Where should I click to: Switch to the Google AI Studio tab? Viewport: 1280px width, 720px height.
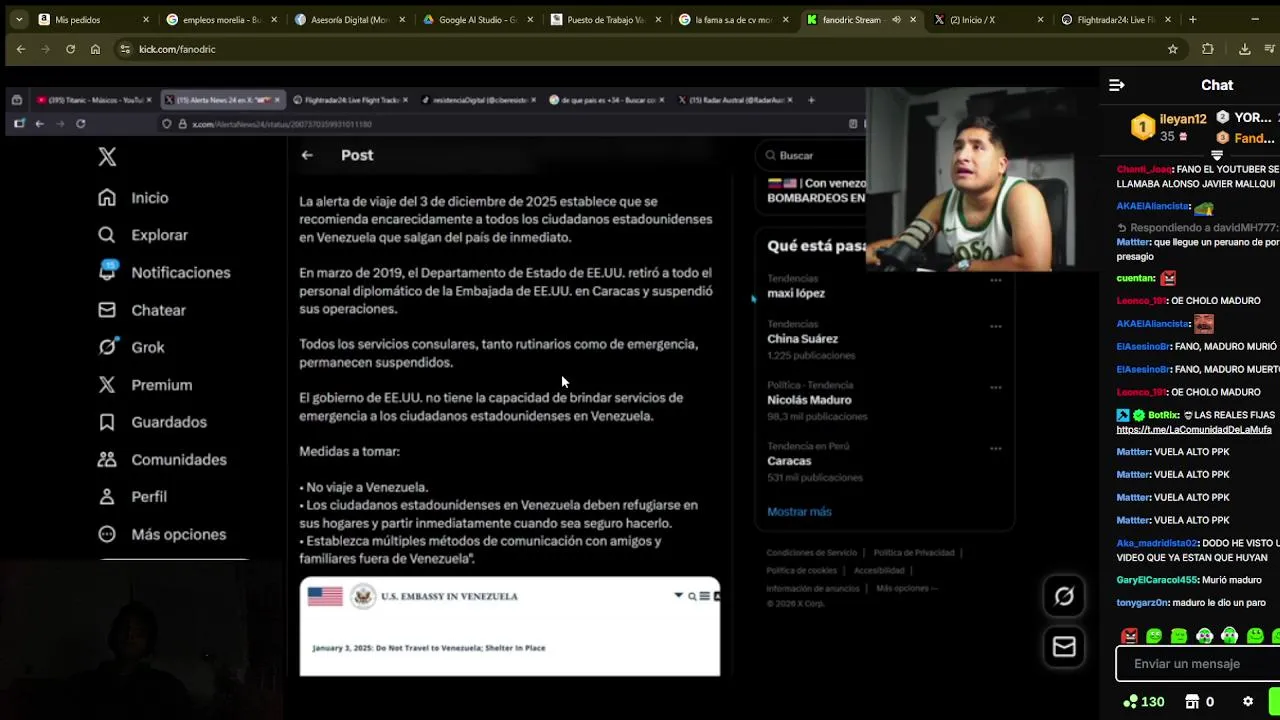click(477, 19)
